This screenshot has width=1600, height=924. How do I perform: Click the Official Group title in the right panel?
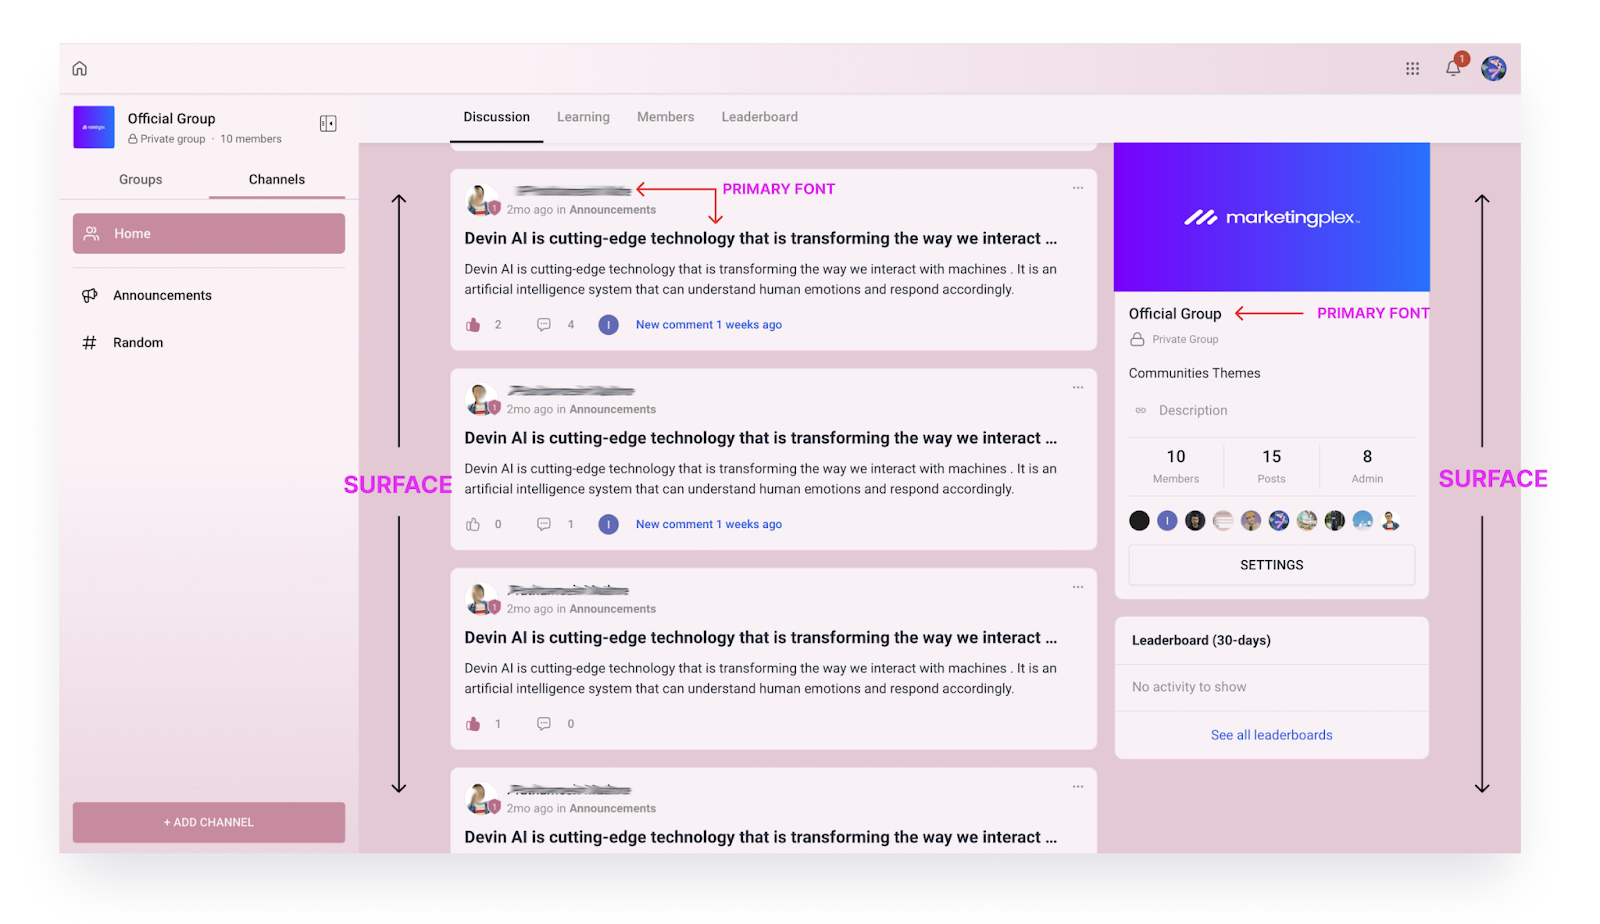tap(1175, 313)
